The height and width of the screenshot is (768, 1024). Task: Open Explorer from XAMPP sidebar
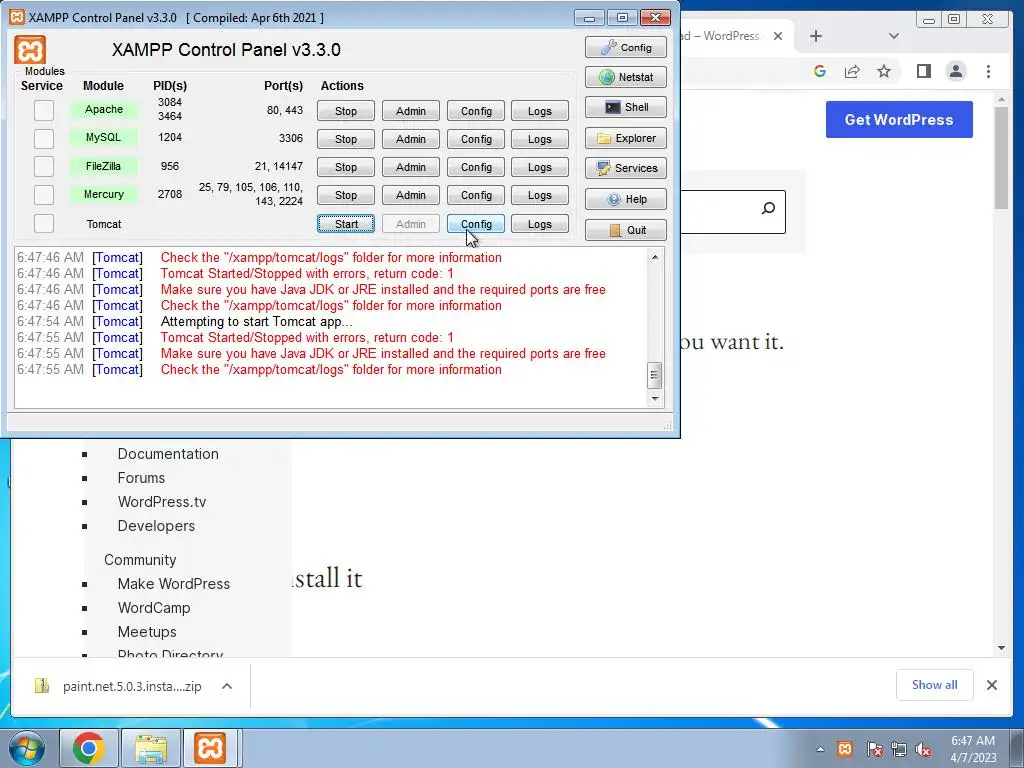(626, 138)
